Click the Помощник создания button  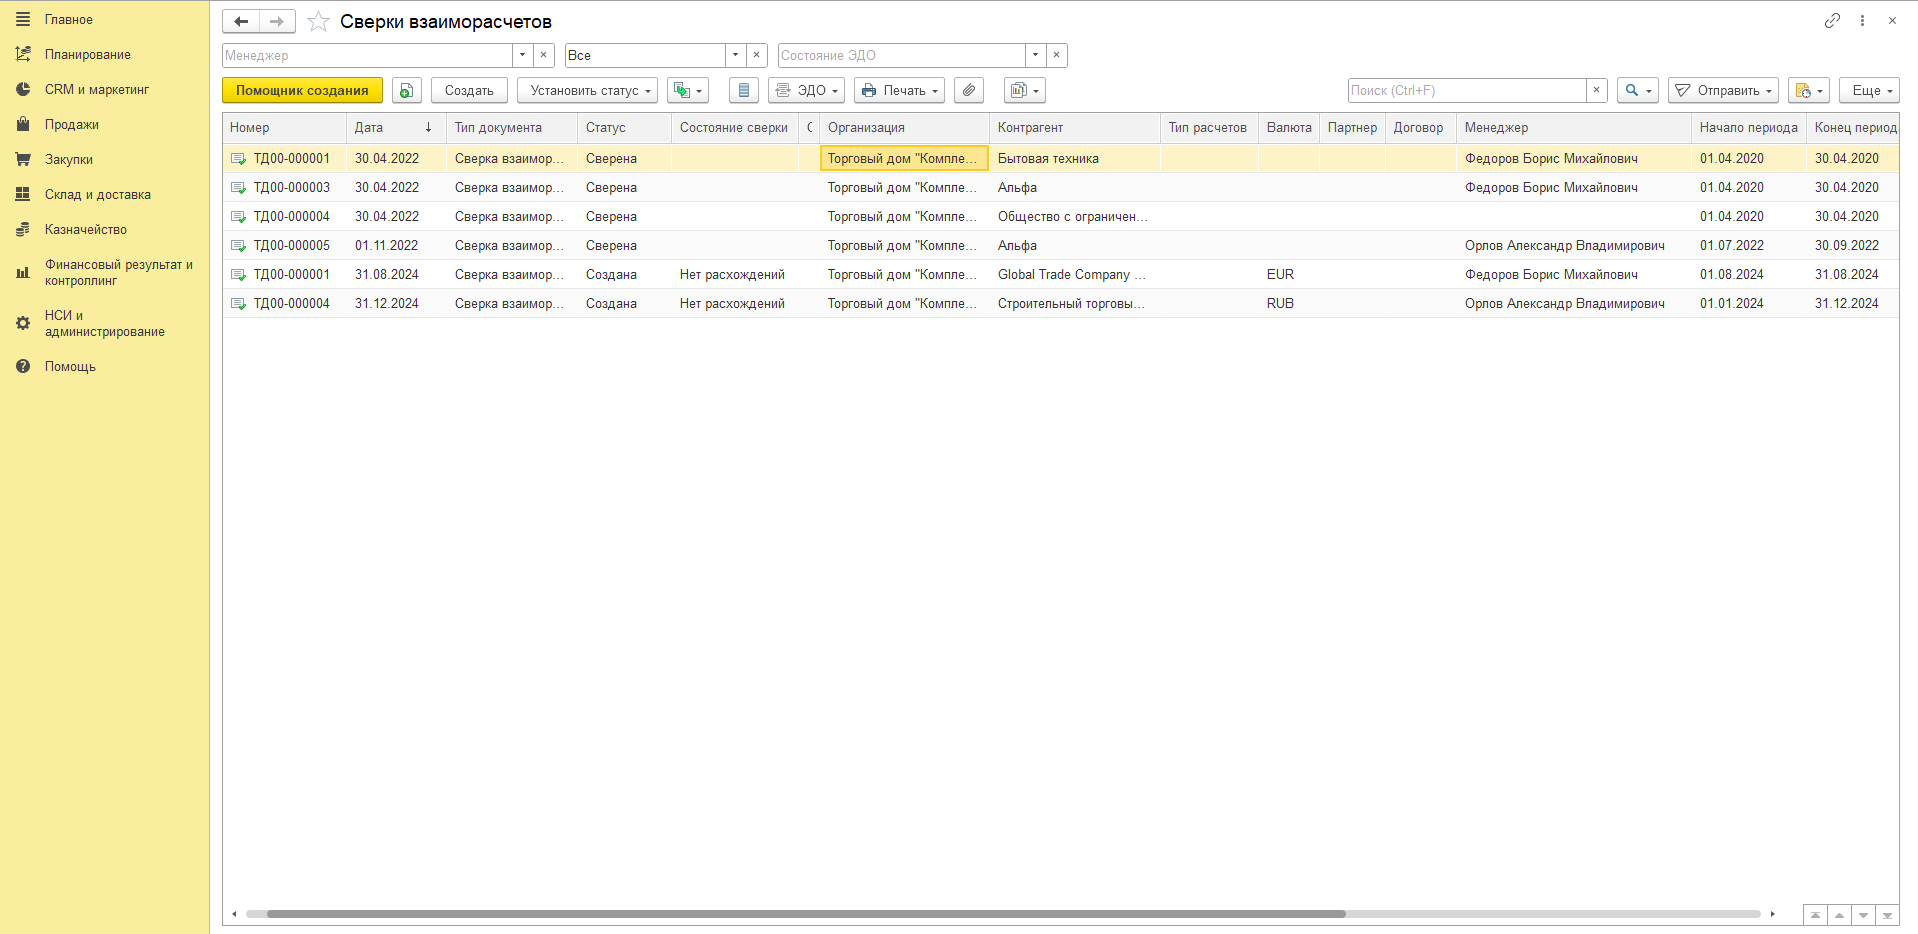click(x=302, y=90)
